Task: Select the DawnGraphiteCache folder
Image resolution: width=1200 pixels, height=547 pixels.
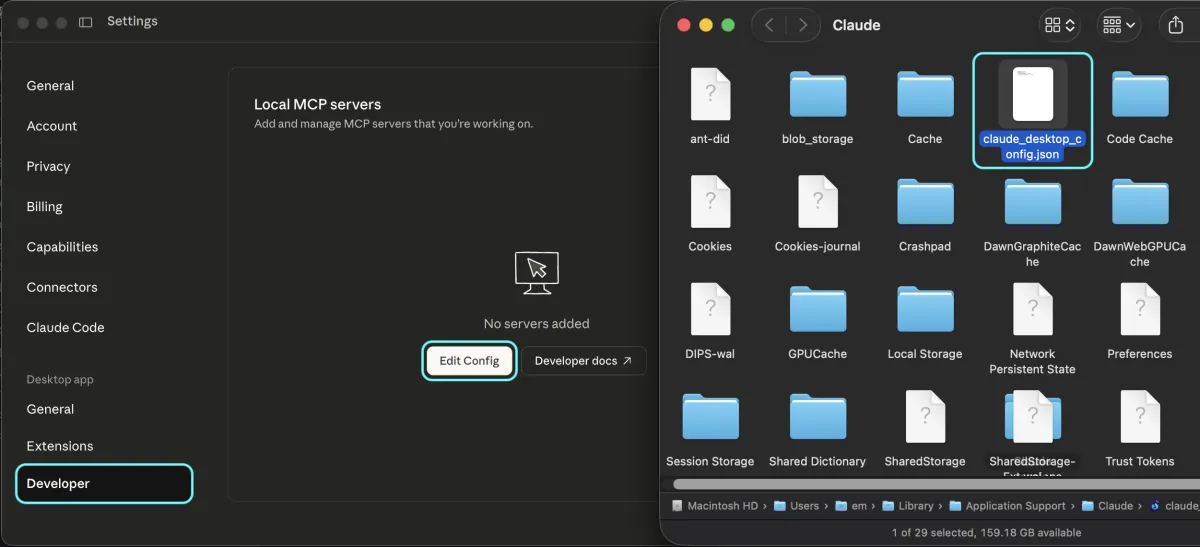Action: tap(1033, 221)
